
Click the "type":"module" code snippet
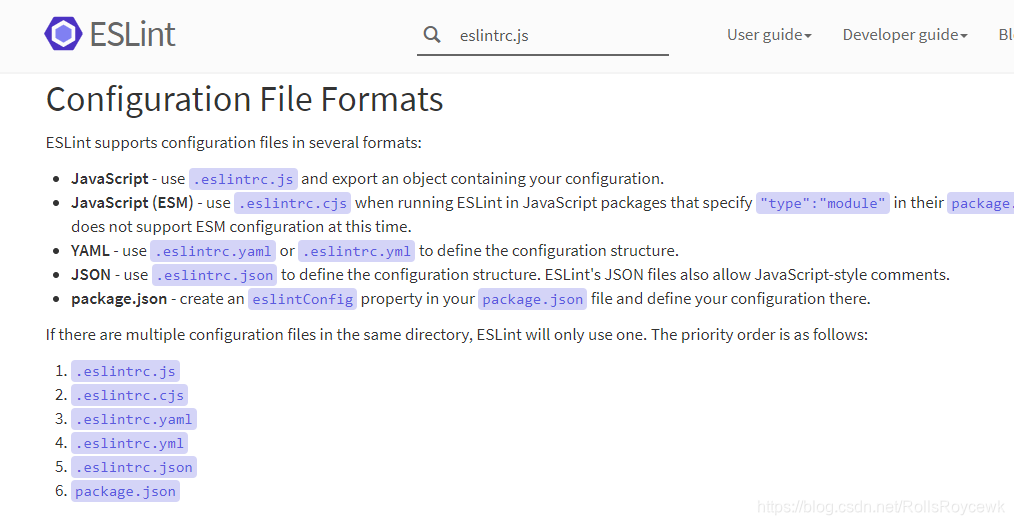click(x=823, y=203)
